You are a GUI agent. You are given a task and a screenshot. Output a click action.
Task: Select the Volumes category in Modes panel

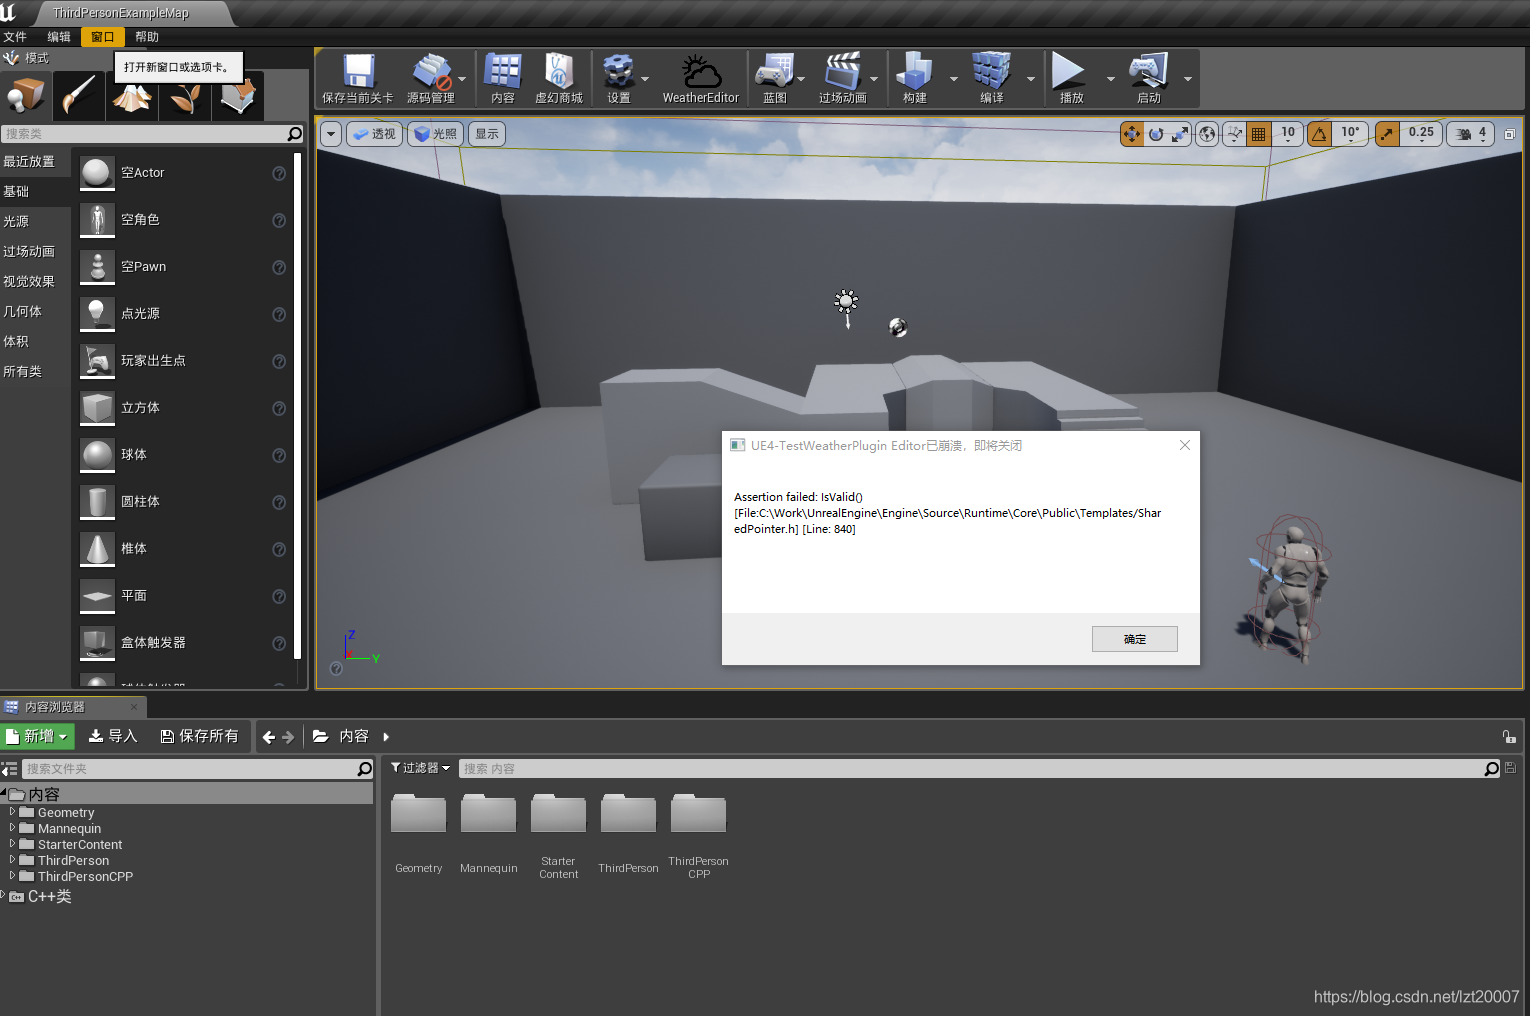(35, 341)
